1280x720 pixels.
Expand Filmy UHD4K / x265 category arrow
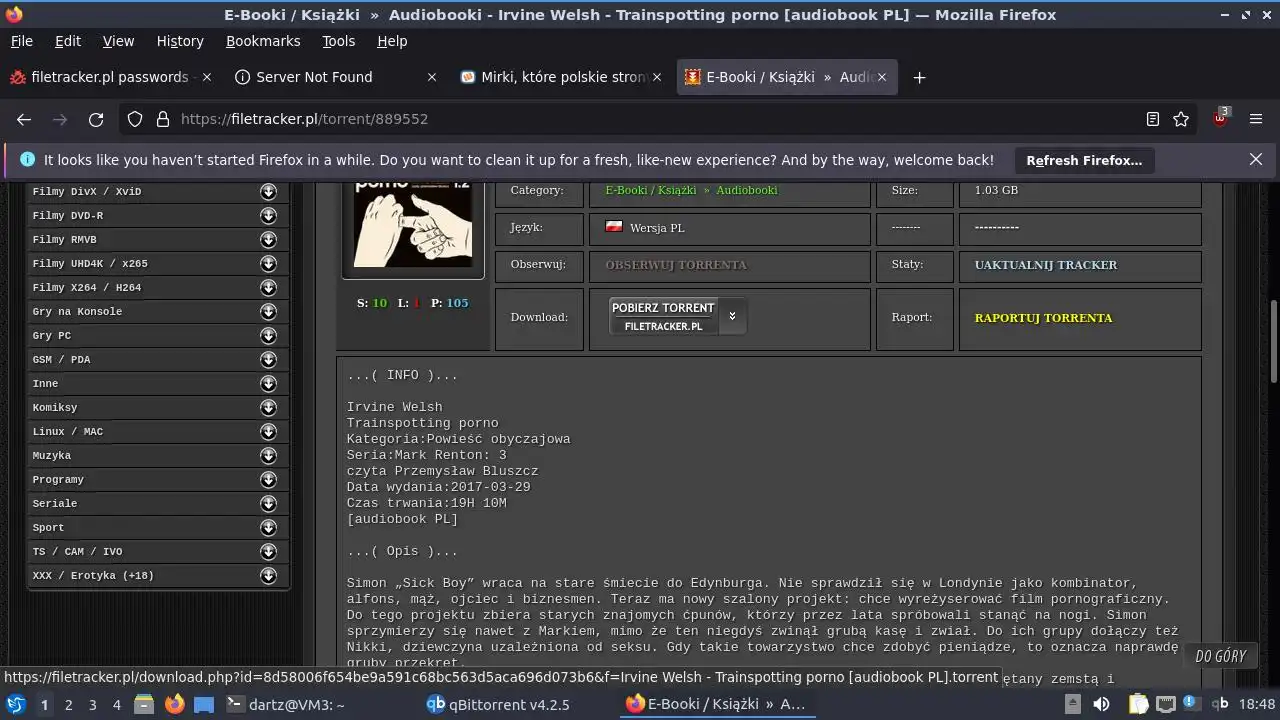(x=268, y=263)
